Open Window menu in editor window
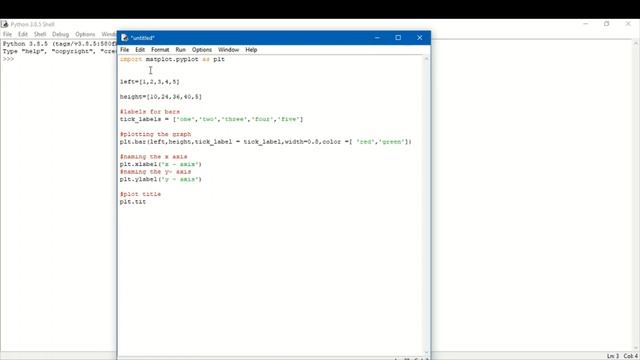Screen dimensions: 640x360 228,50
